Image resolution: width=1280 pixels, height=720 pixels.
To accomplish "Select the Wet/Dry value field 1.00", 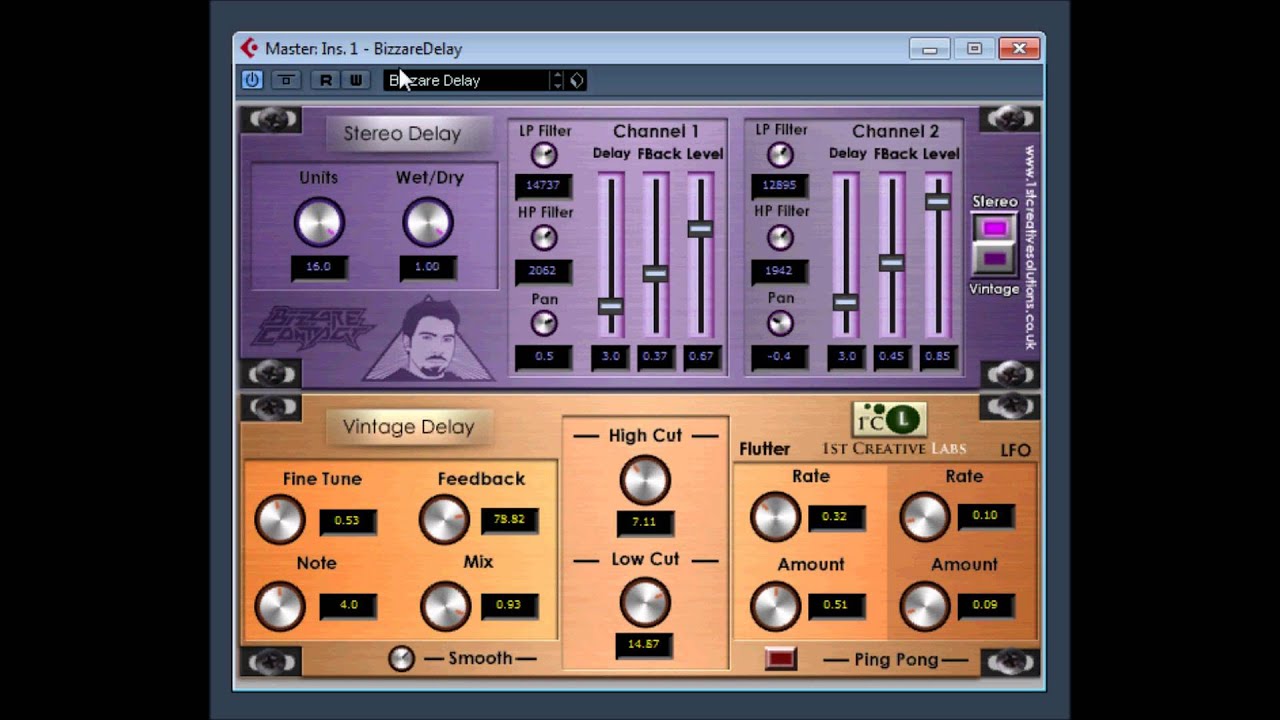I will pos(427,267).
